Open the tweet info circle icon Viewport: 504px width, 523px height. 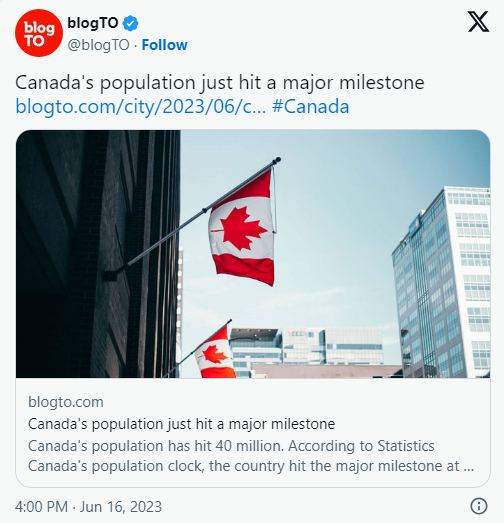(479, 506)
